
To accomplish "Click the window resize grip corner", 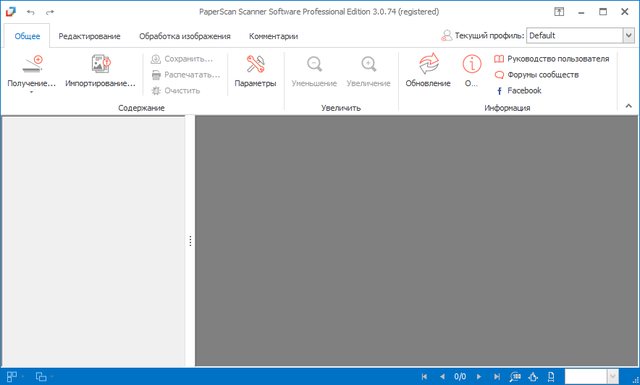I will click(x=635, y=380).
